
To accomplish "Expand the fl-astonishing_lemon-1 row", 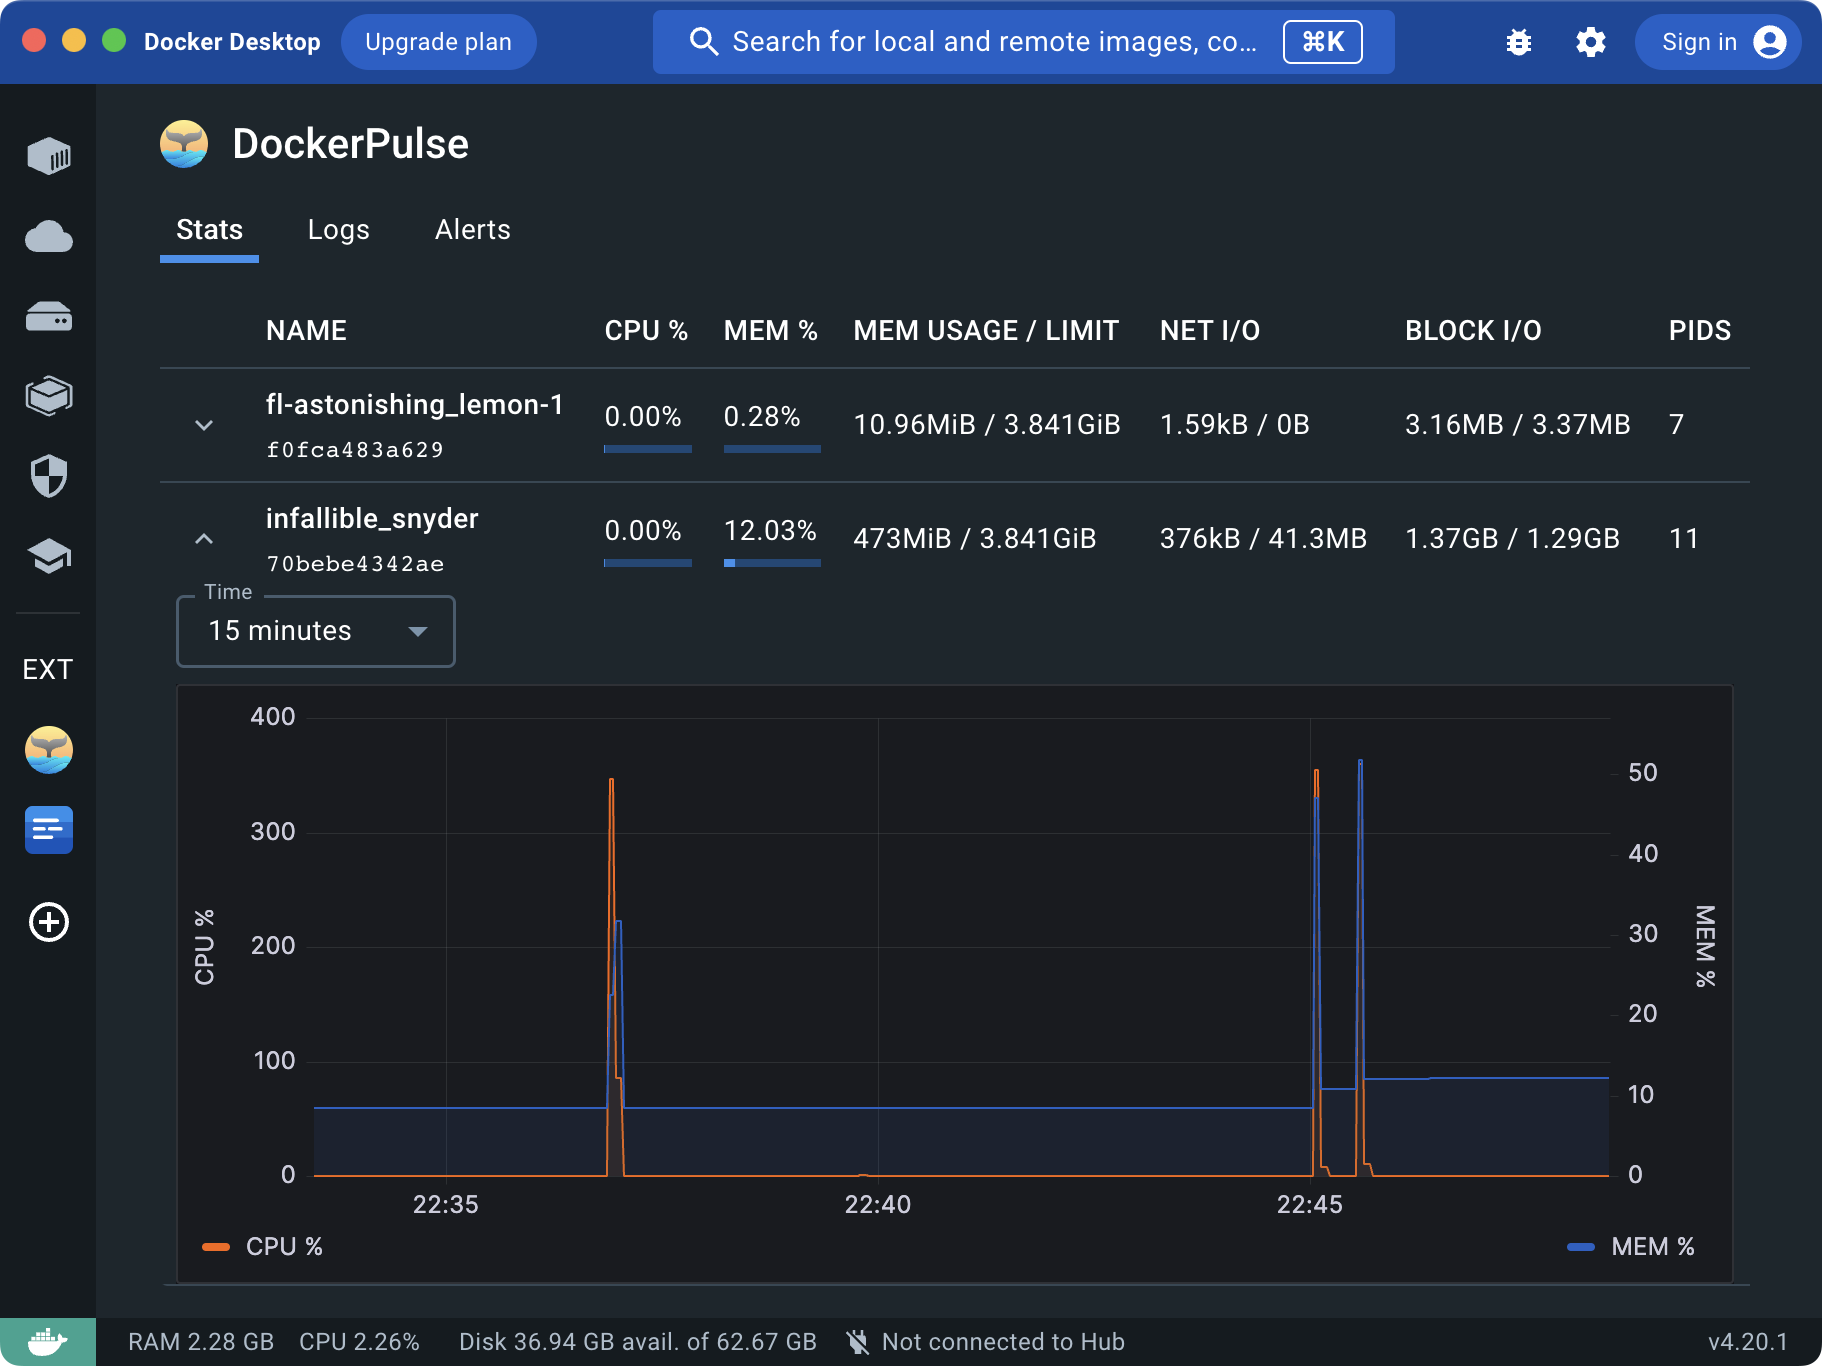I will (204, 425).
